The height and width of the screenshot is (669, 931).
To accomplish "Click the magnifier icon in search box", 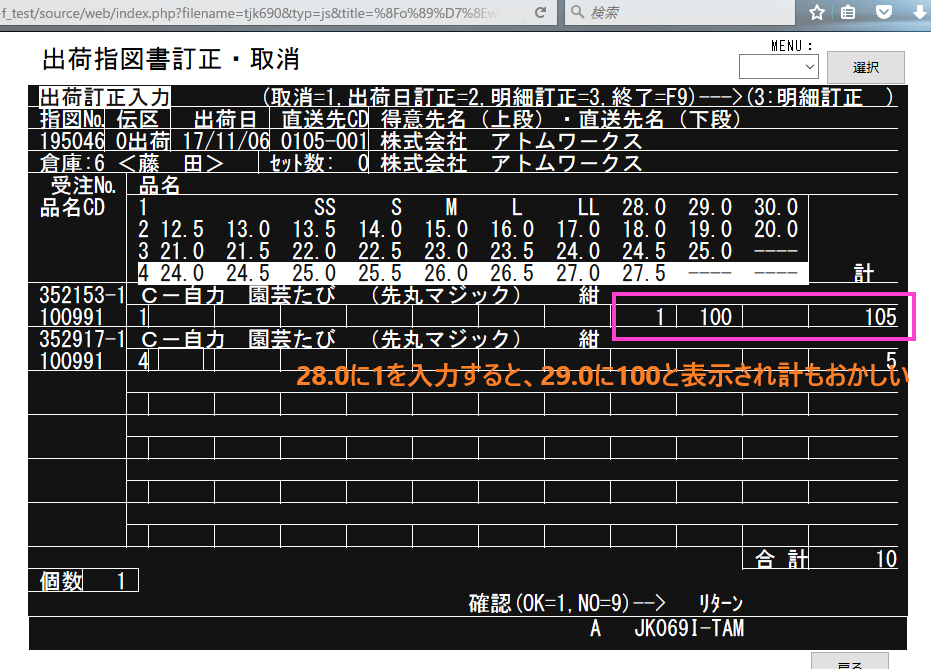I will [x=578, y=13].
